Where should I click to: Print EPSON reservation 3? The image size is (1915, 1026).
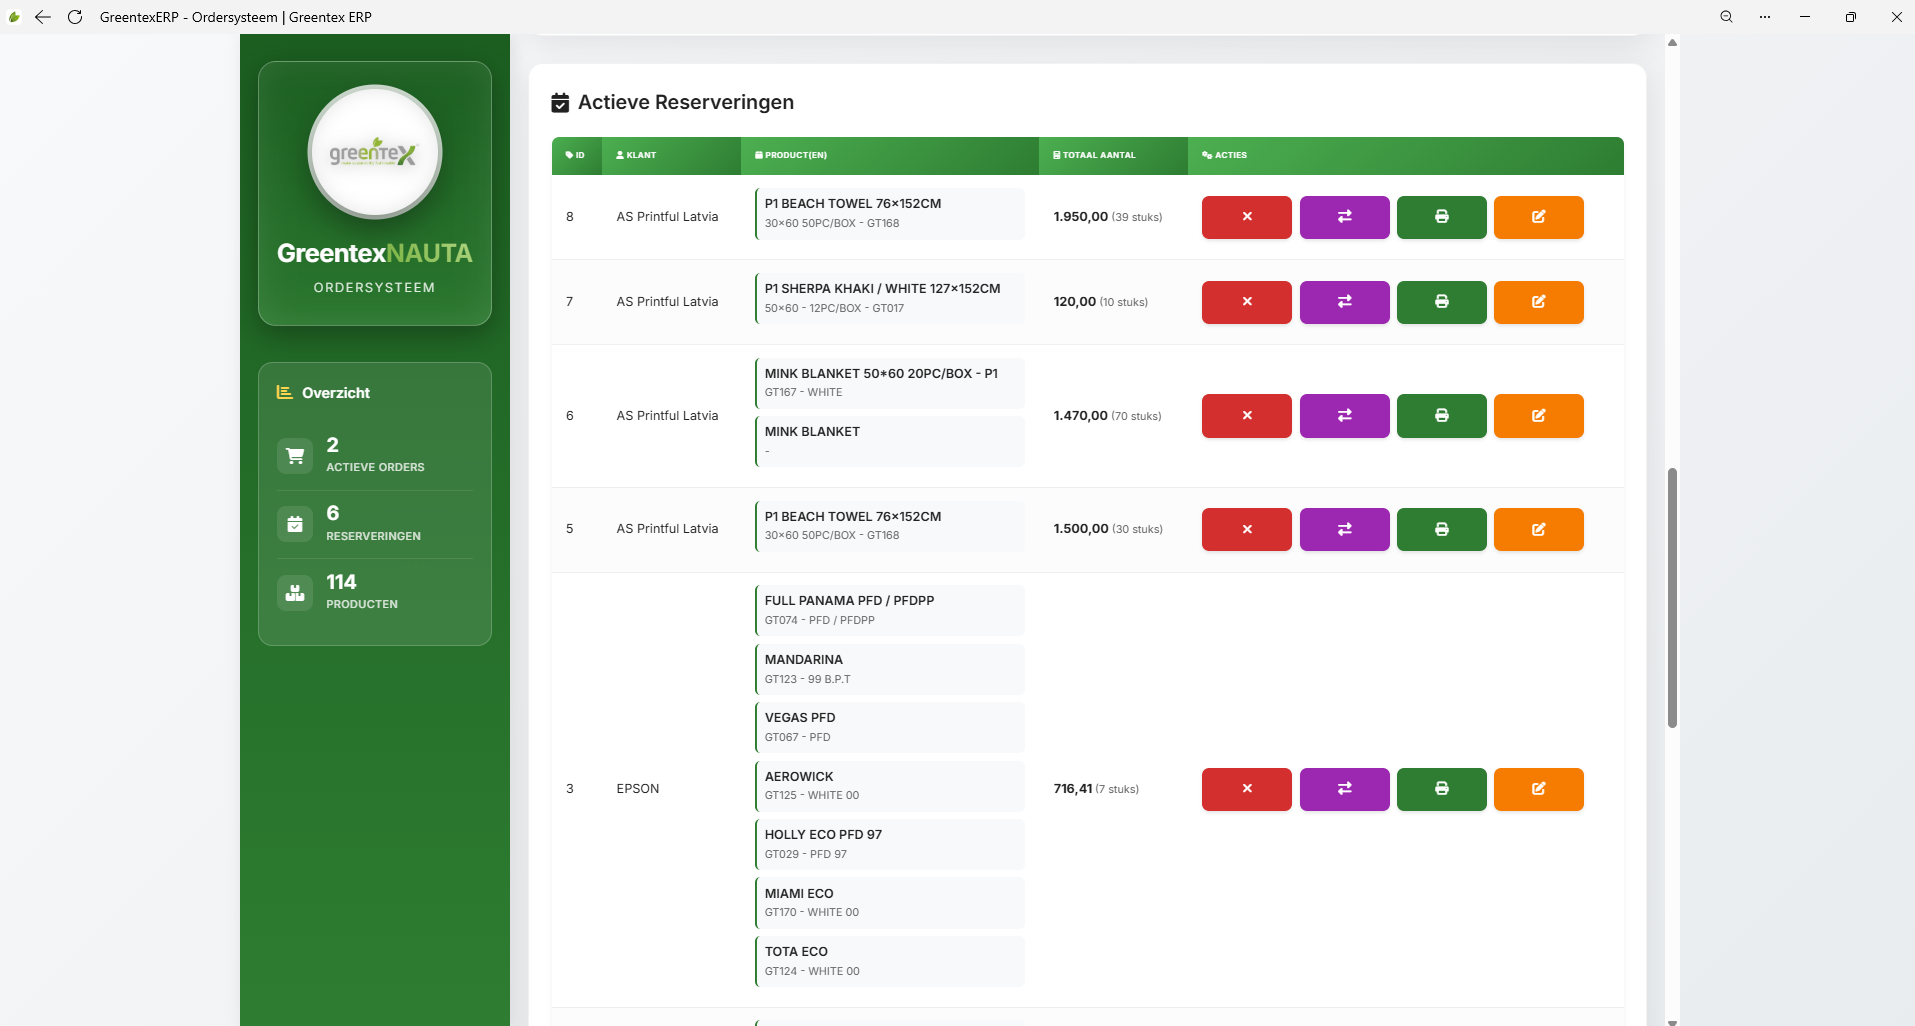coord(1441,789)
